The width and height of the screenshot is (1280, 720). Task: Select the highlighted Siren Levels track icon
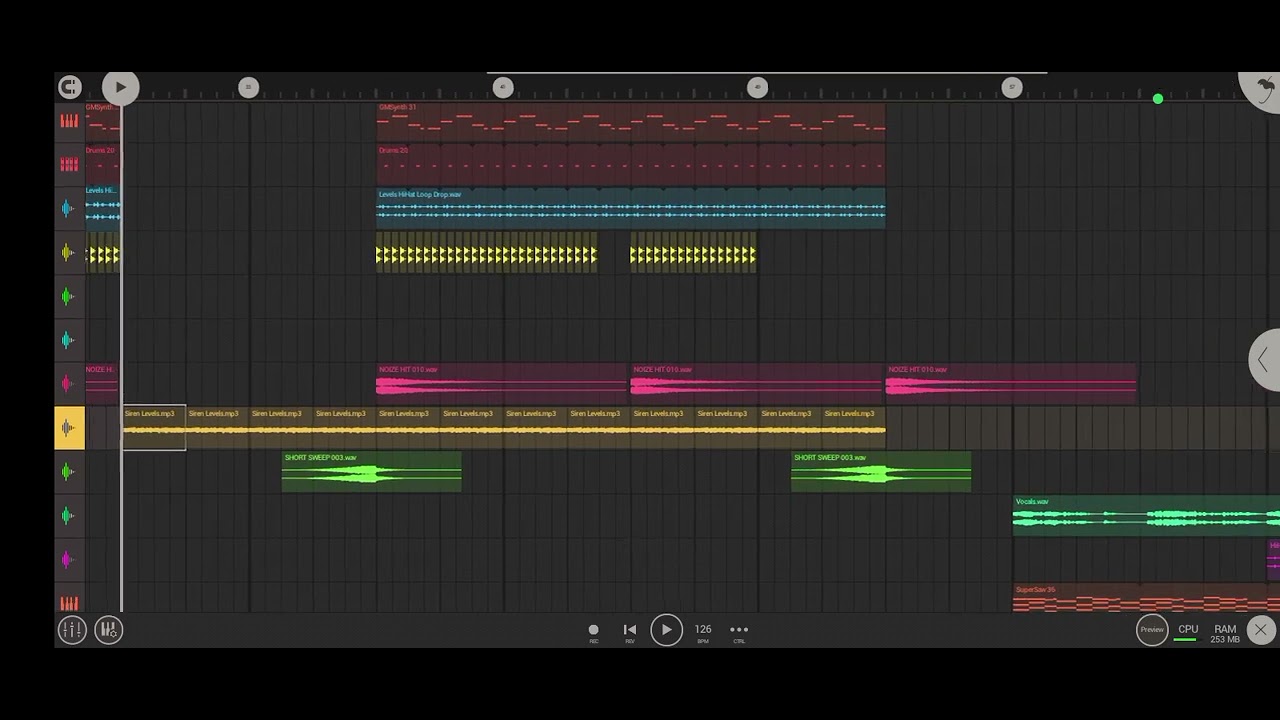[x=69, y=428]
